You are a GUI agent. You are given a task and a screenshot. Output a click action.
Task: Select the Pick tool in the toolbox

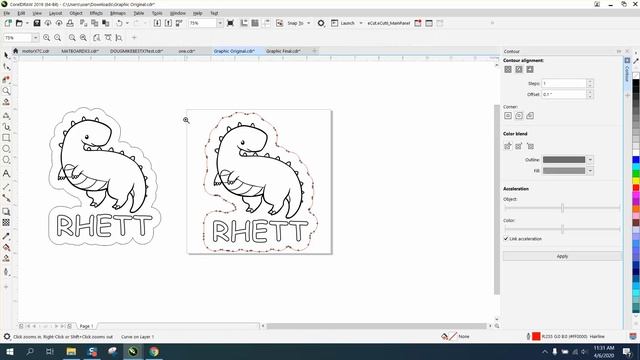(6, 55)
